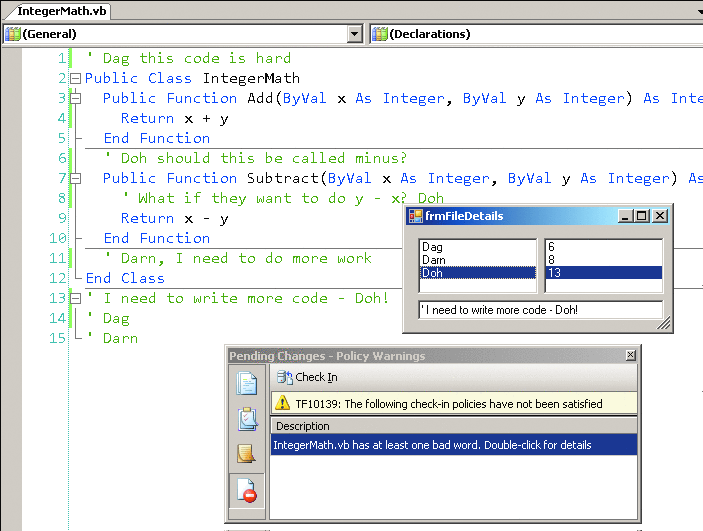Click on 'Return x - y' code line
Screen dimensions: 703x531
pyautogui.click(x=175, y=218)
